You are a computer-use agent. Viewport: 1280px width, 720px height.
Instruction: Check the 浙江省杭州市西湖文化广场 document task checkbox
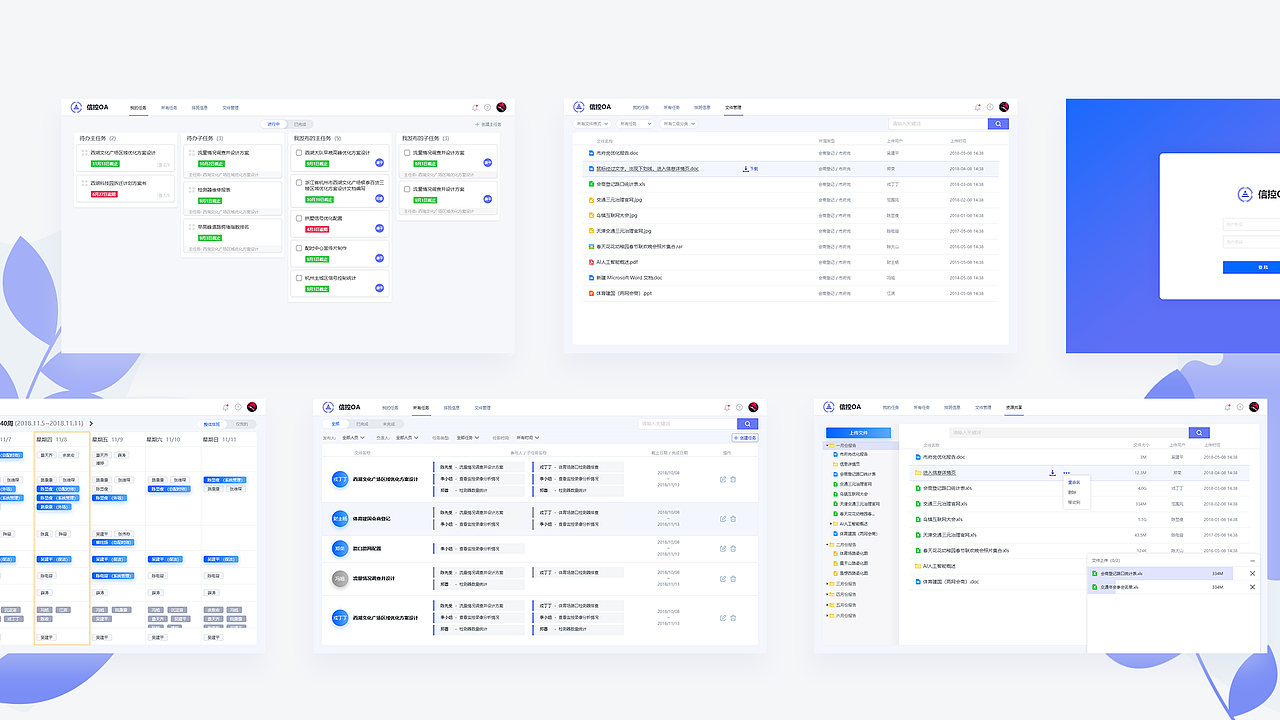(298, 183)
